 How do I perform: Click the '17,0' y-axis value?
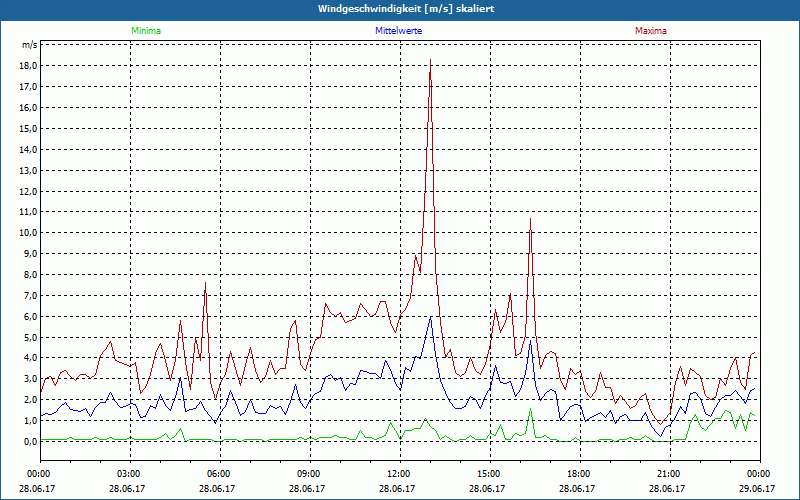click(29, 87)
